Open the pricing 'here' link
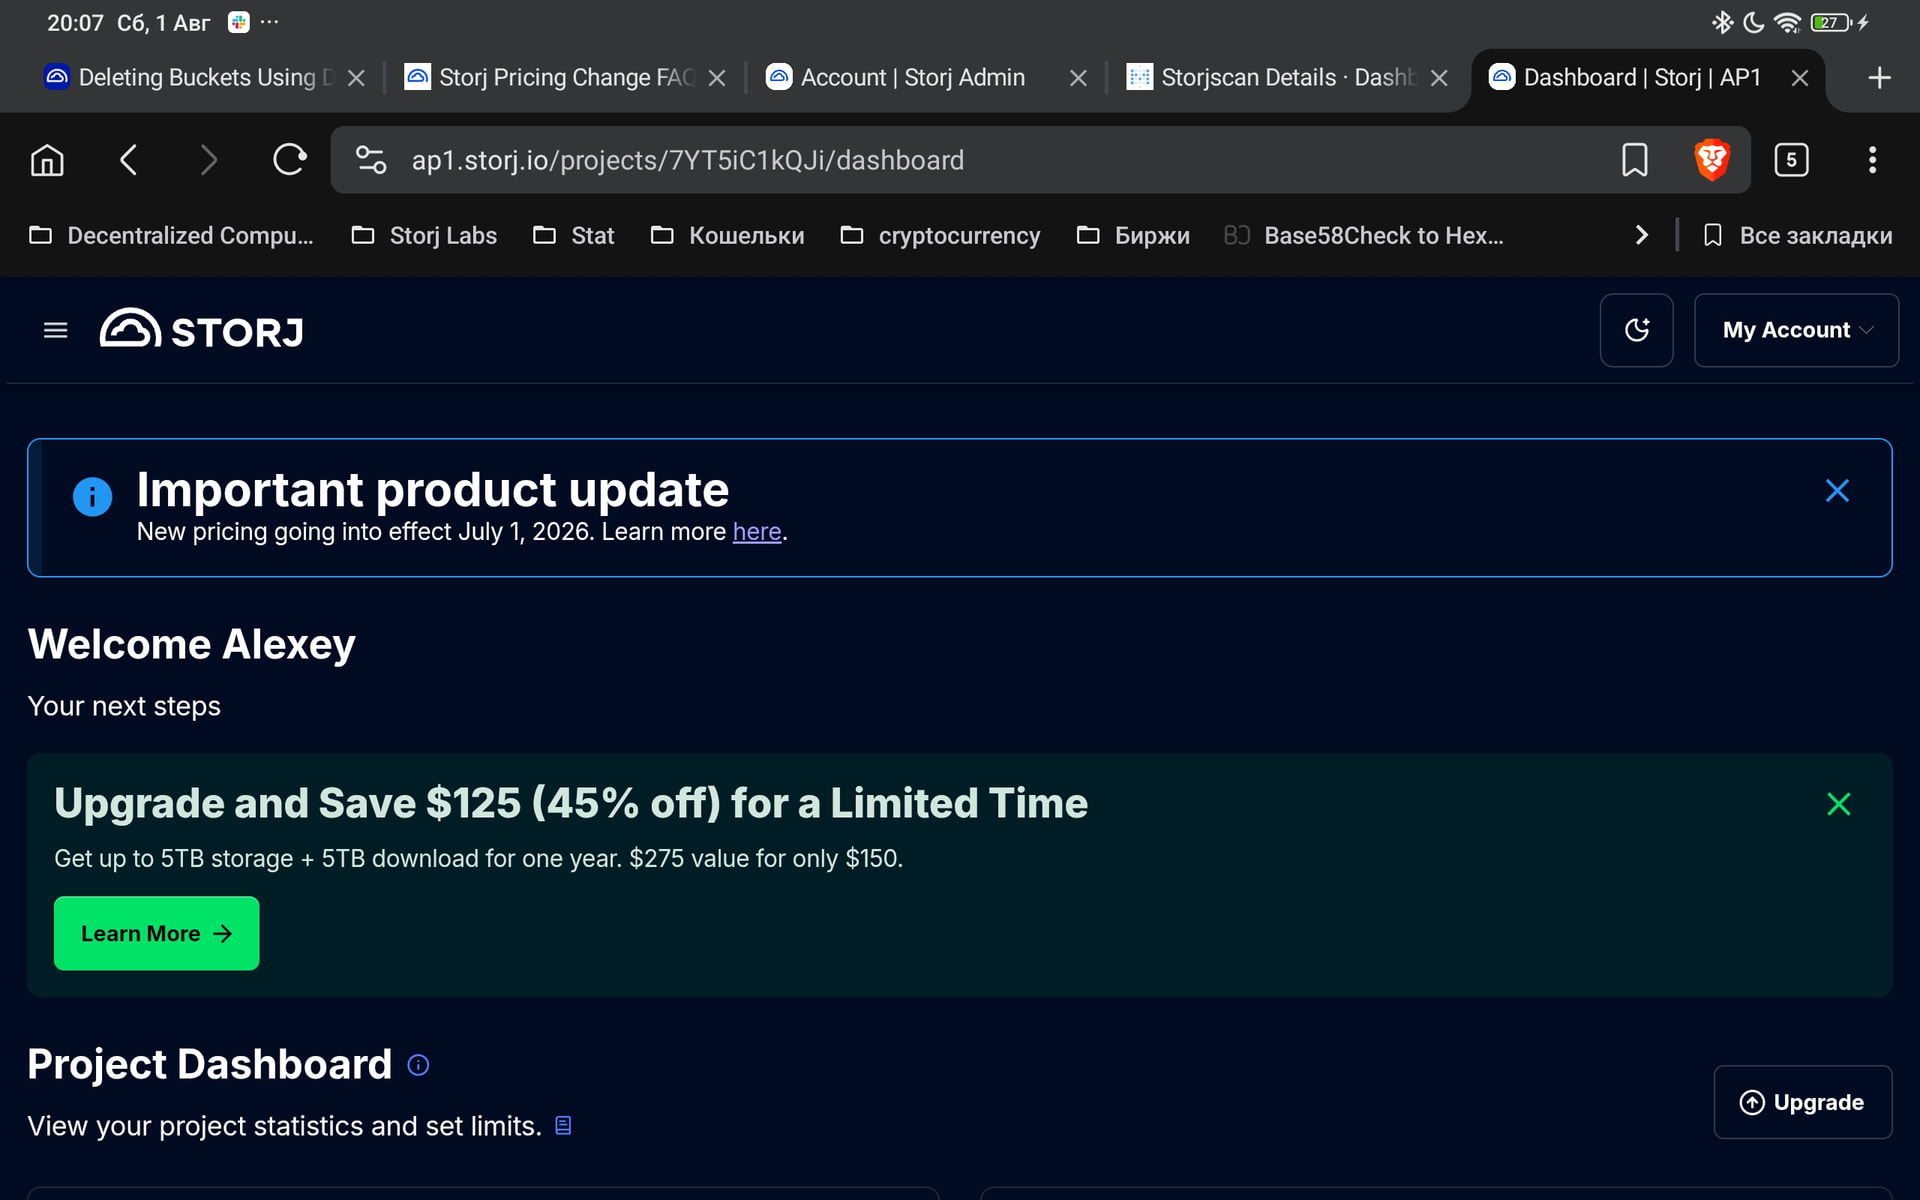Image resolution: width=1920 pixels, height=1200 pixels. [757, 532]
